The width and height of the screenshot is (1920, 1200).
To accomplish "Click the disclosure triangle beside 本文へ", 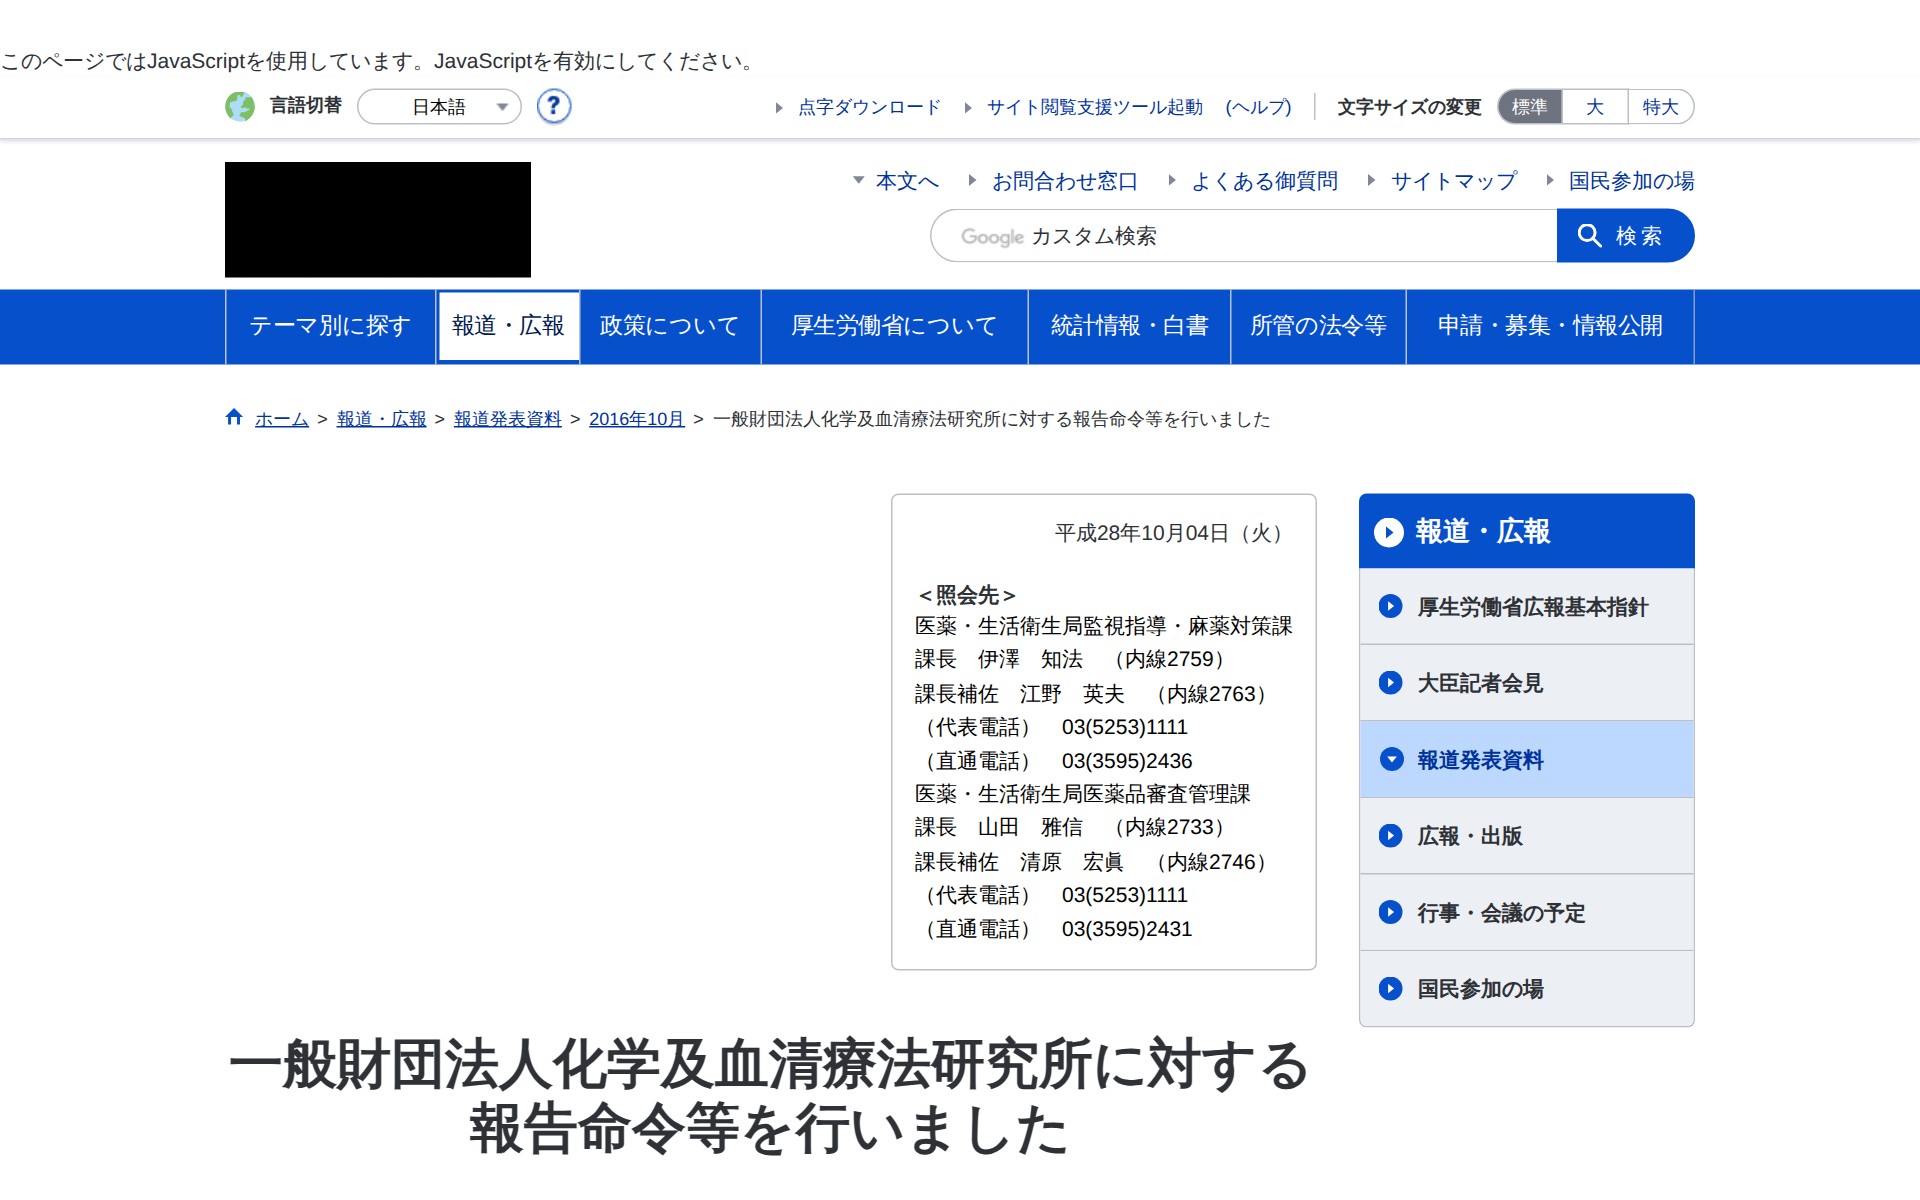I will [857, 181].
